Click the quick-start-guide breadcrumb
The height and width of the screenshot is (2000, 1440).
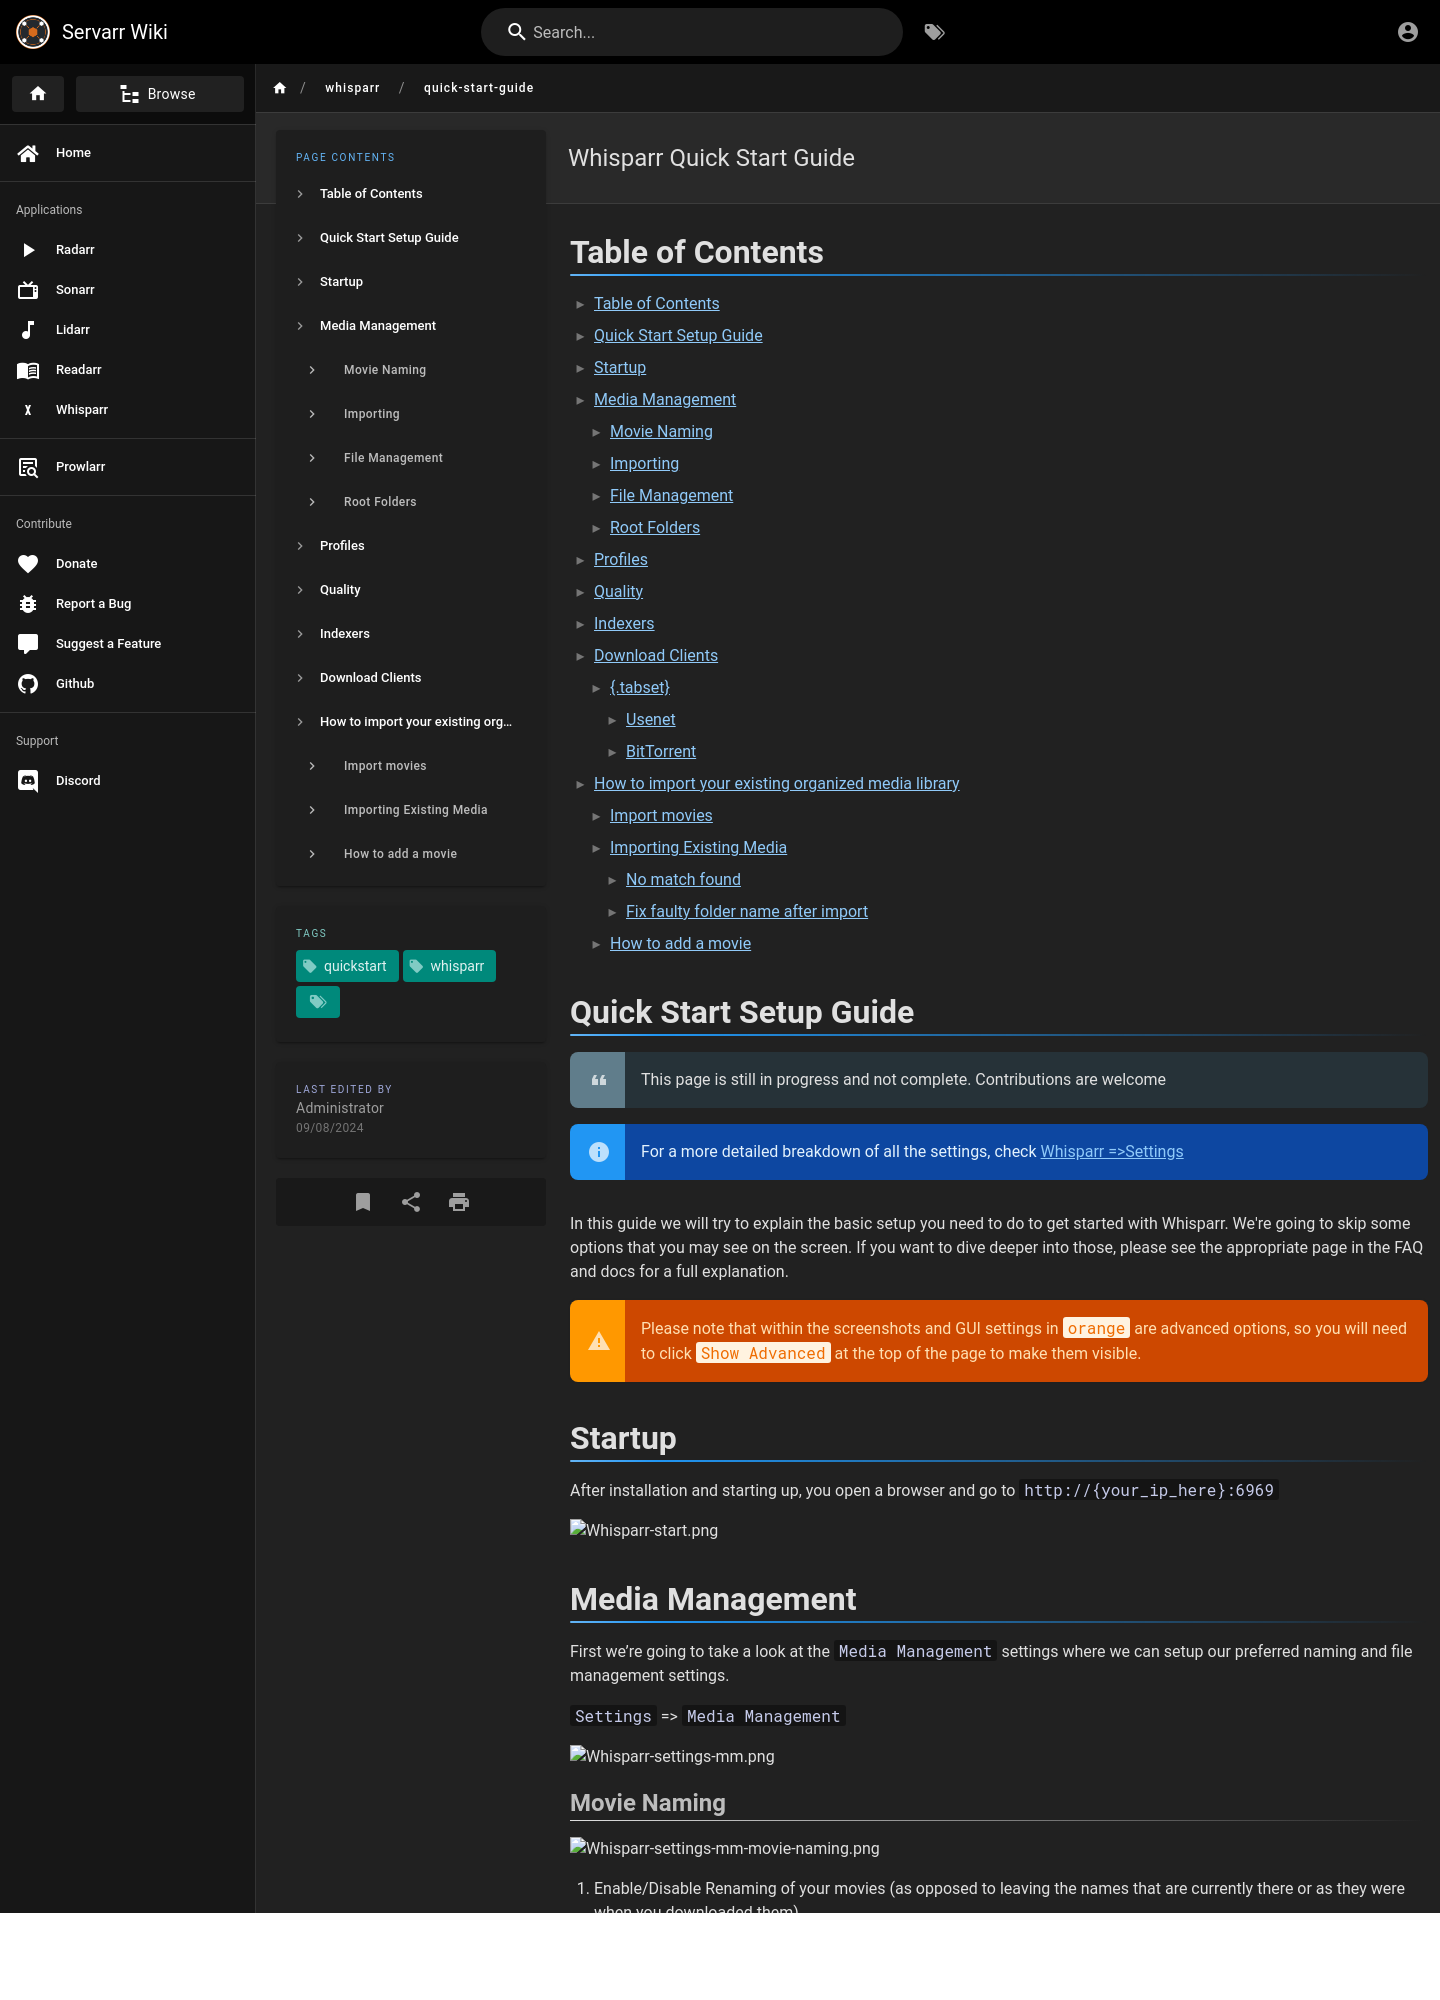tap(478, 88)
